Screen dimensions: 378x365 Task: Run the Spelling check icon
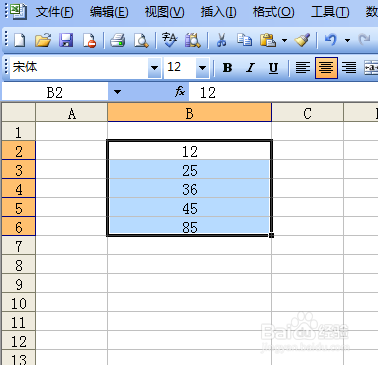[x=169, y=40]
